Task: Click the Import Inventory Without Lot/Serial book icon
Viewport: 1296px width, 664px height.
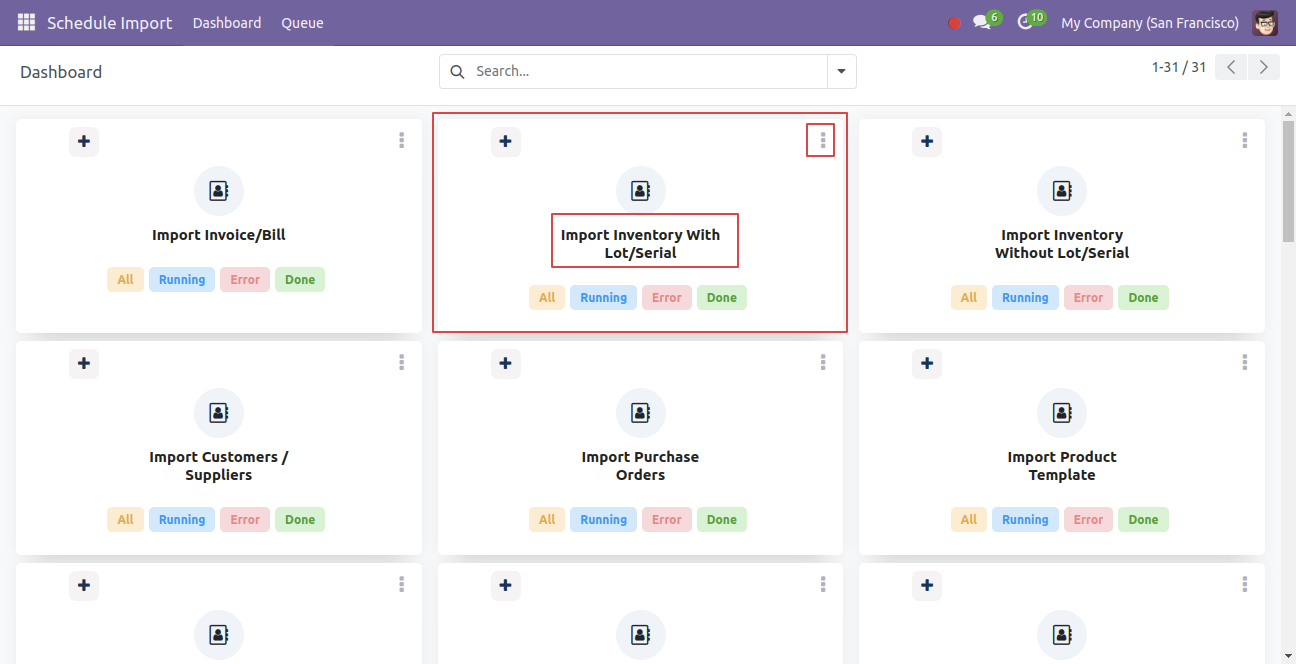Action: 1062,191
